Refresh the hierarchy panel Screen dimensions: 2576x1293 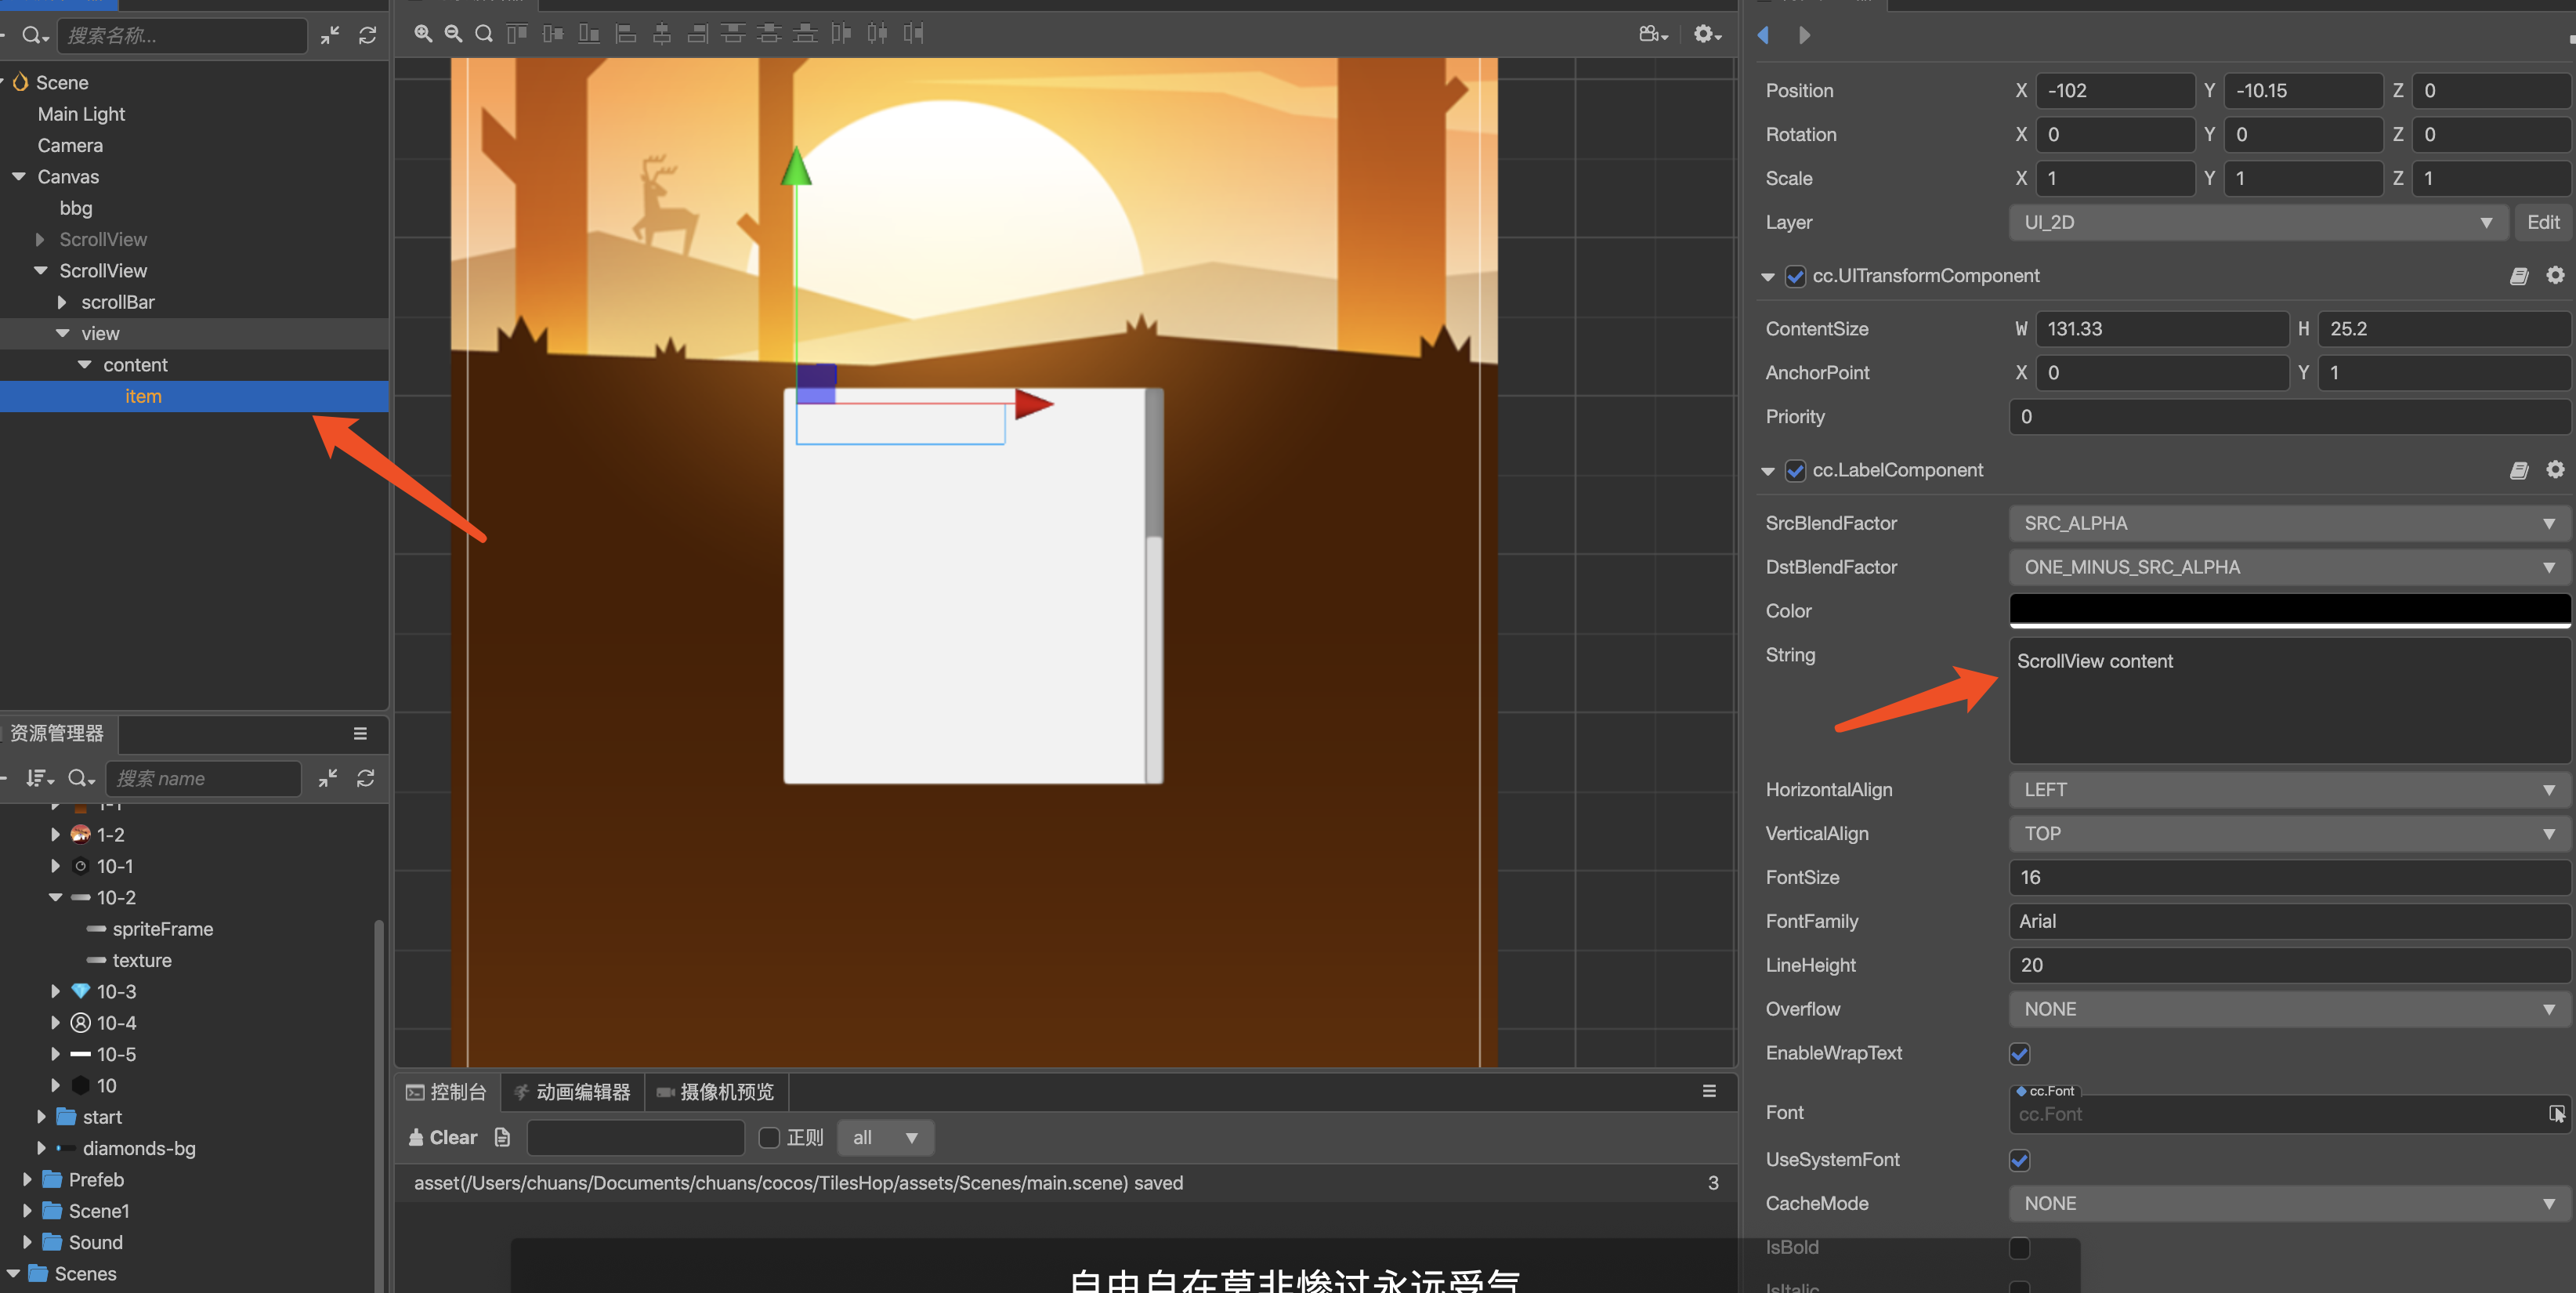(x=367, y=36)
